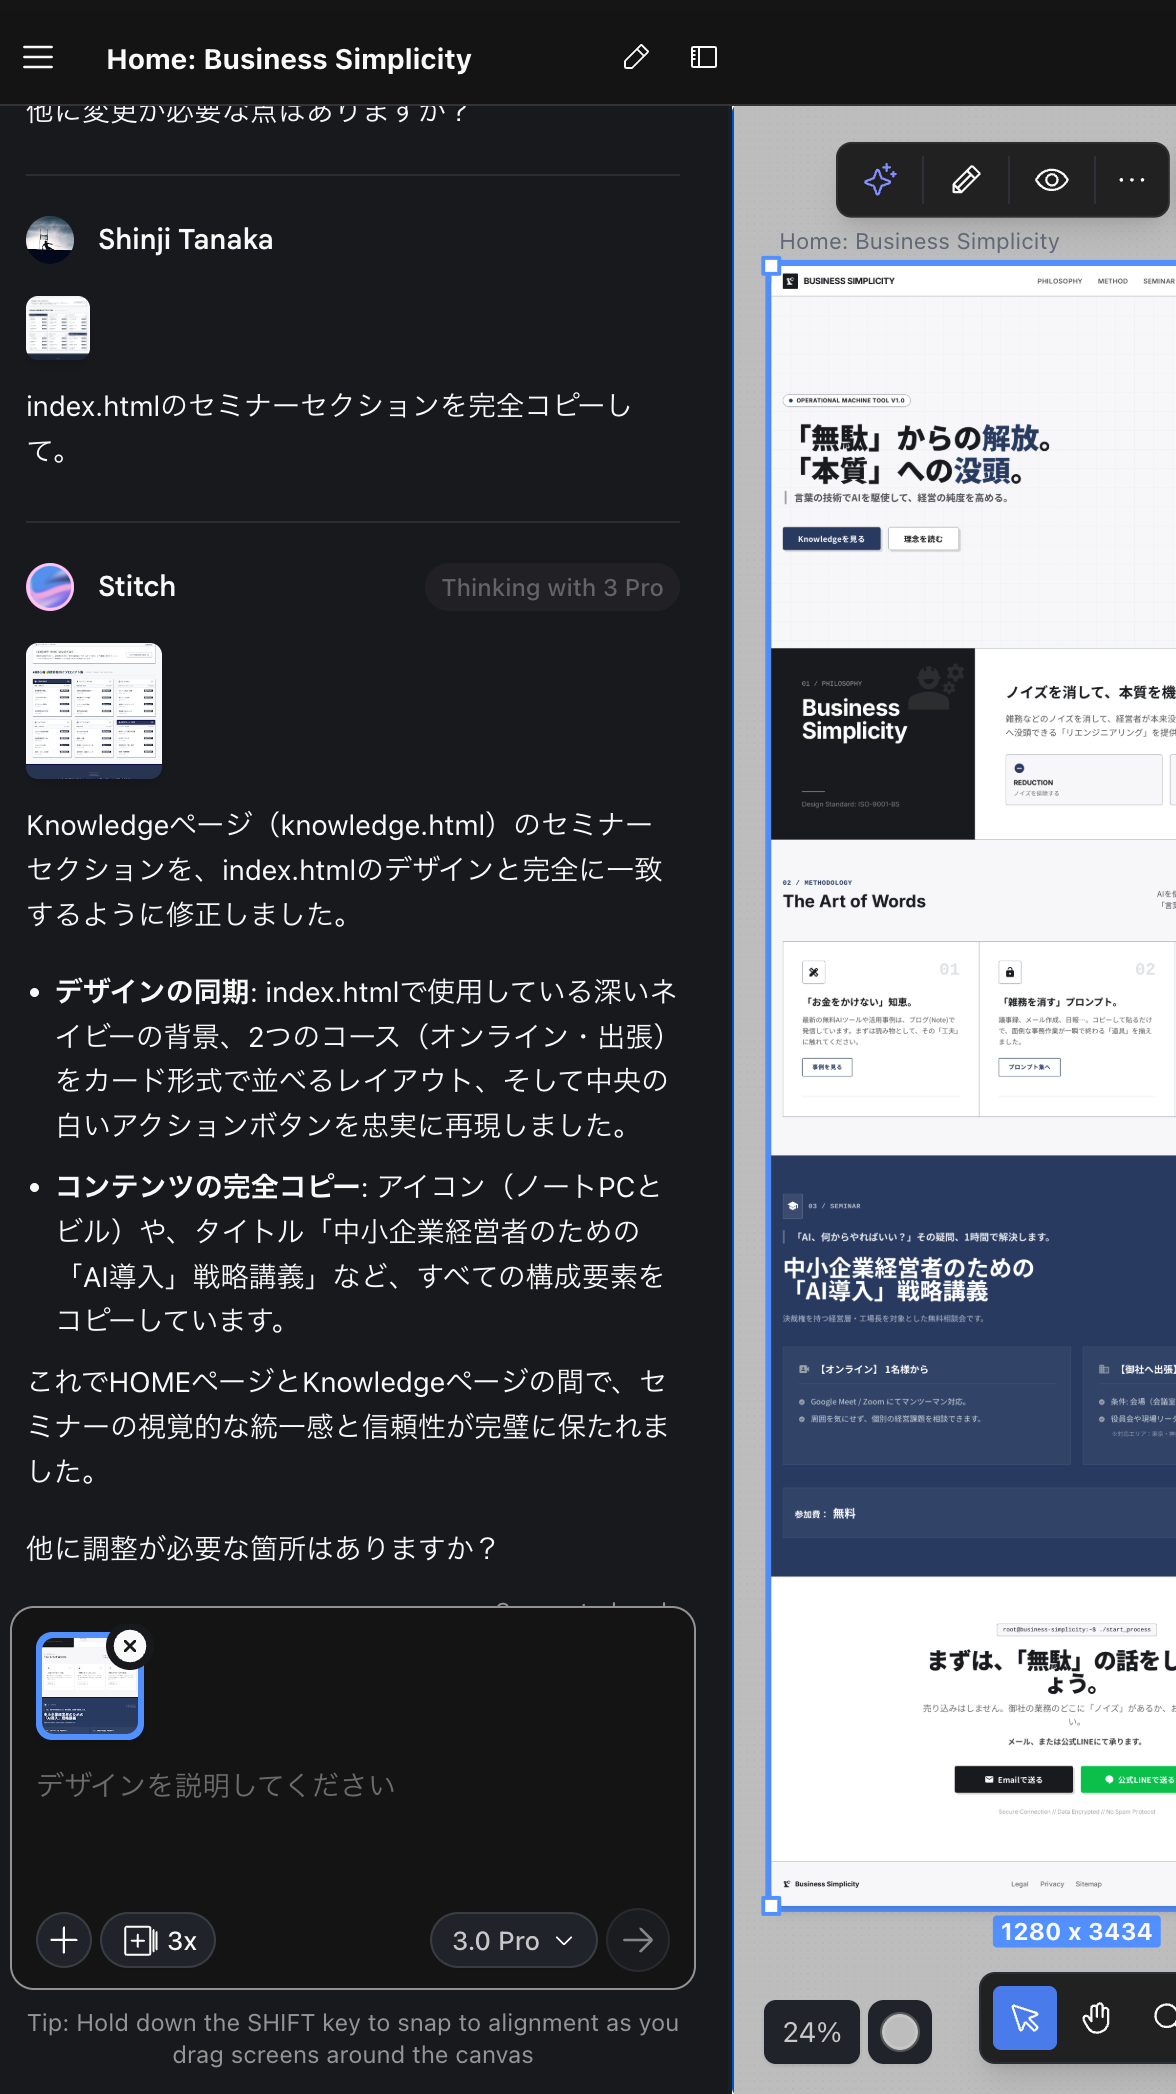Click the pencil rename icon beside project title
Viewport: 1176px width, 2094px height.
[636, 58]
